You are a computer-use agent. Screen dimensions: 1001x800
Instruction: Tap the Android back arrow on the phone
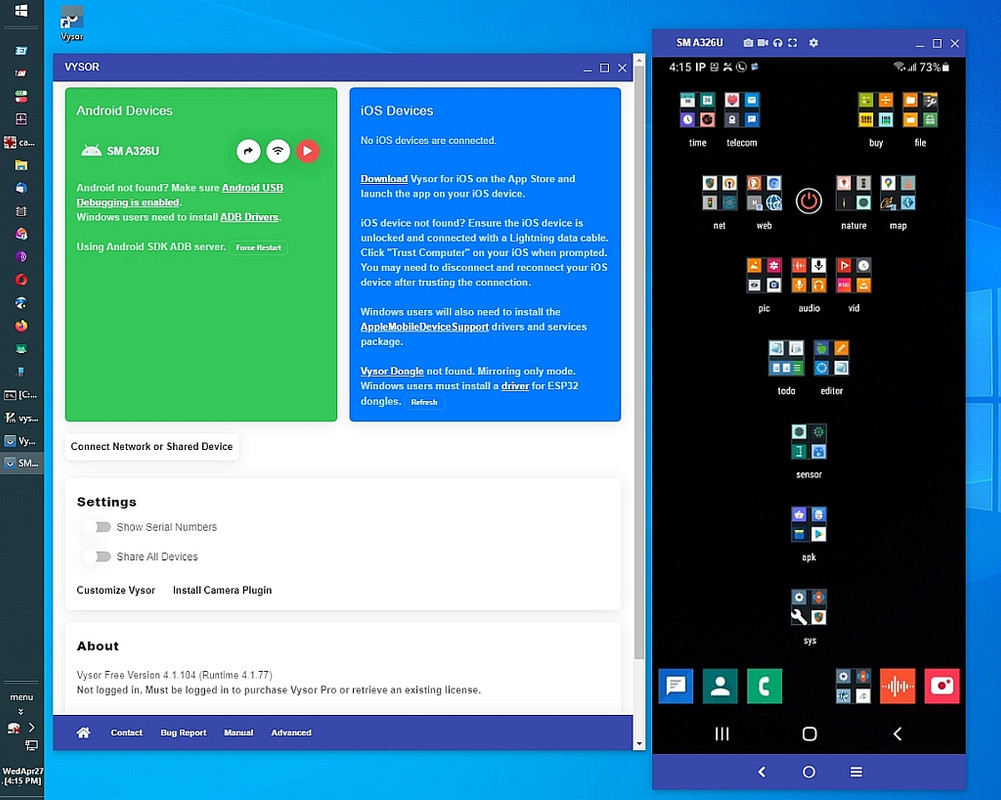click(897, 734)
